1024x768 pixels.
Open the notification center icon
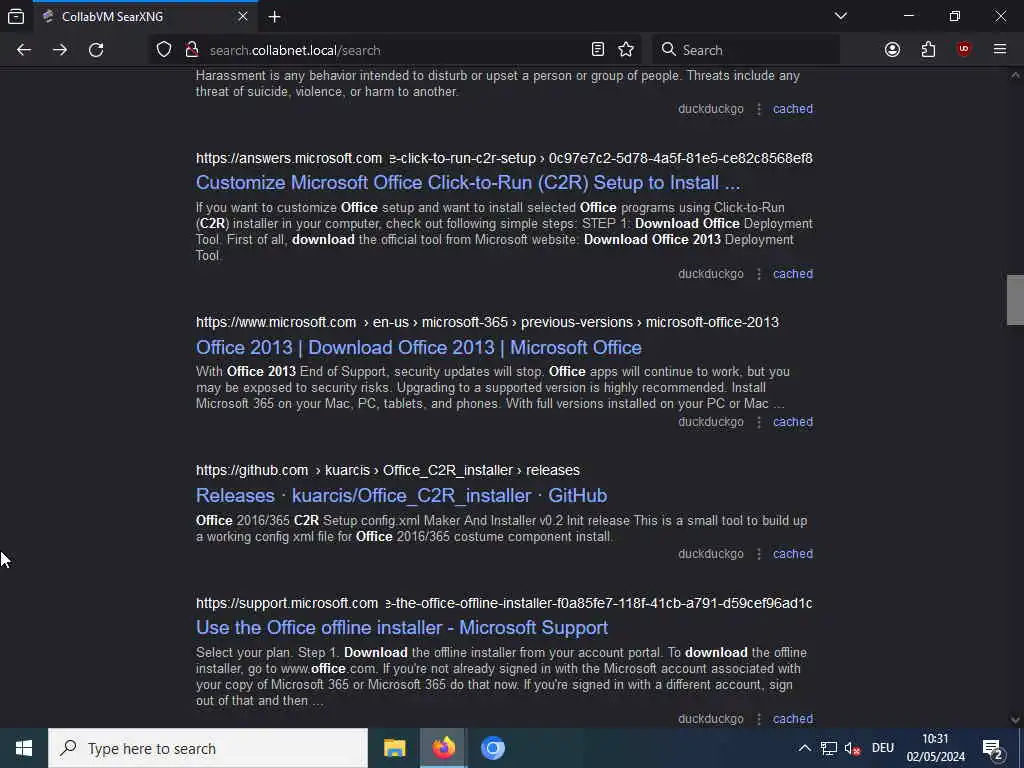click(x=993, y=748)
